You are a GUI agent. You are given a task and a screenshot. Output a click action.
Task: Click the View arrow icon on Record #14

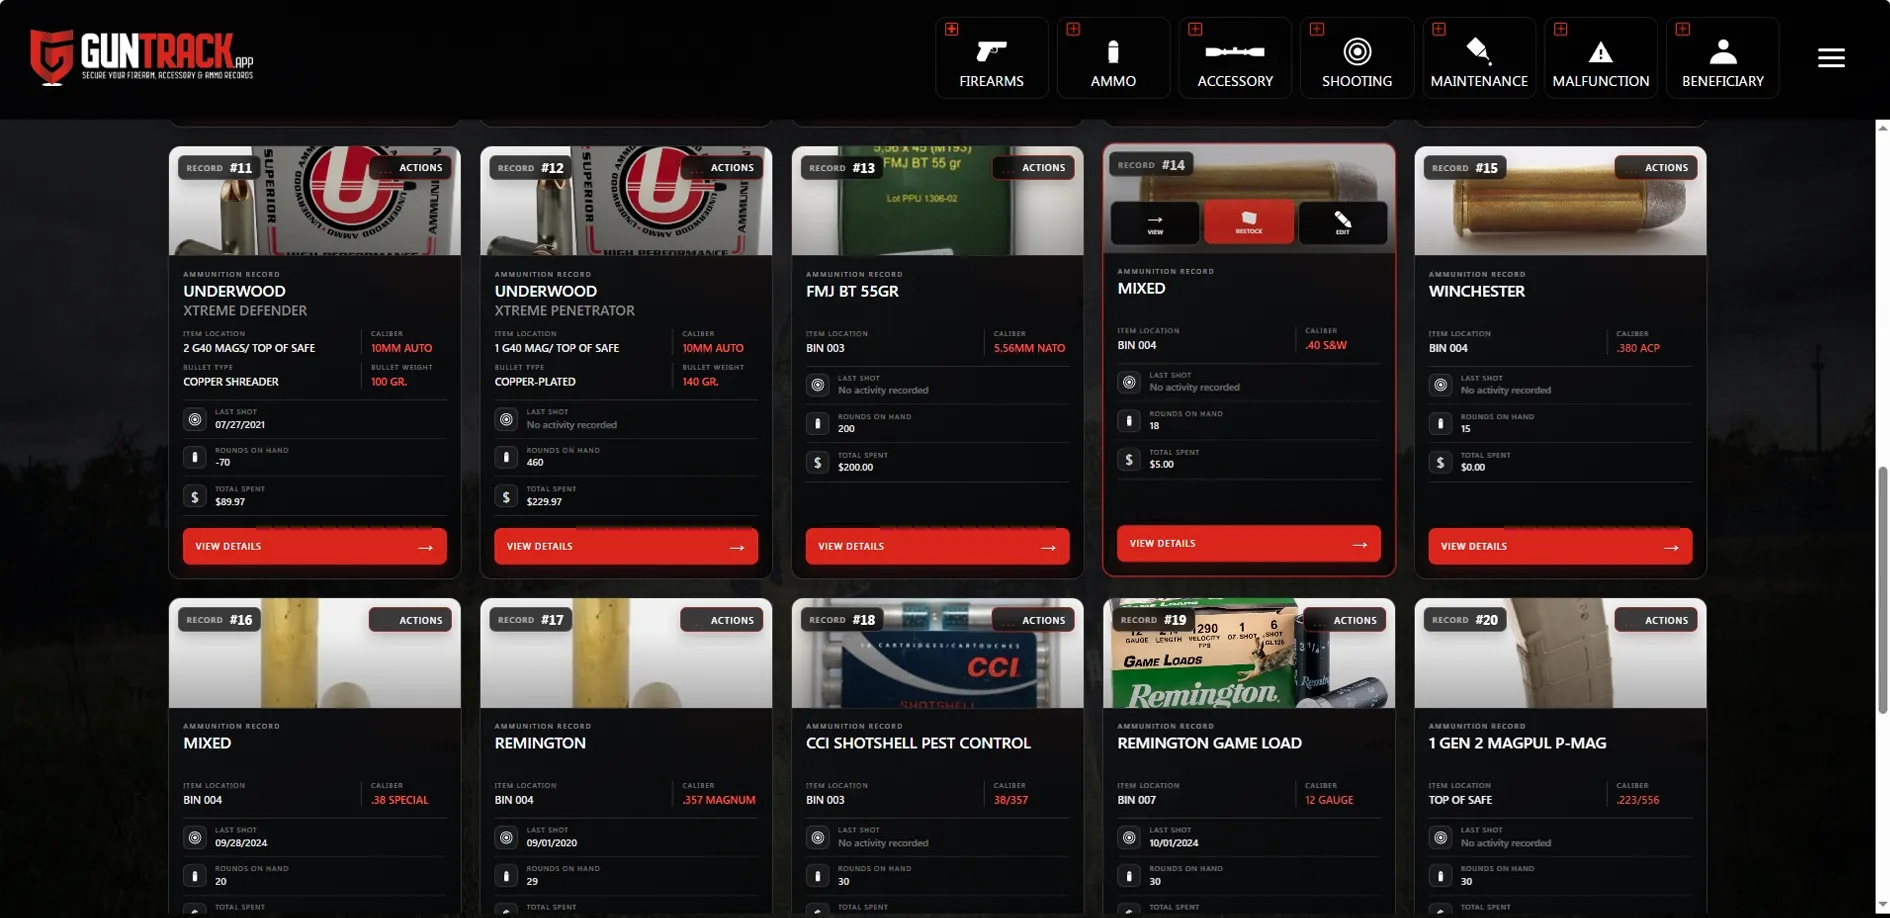[x=1155, y=222]
